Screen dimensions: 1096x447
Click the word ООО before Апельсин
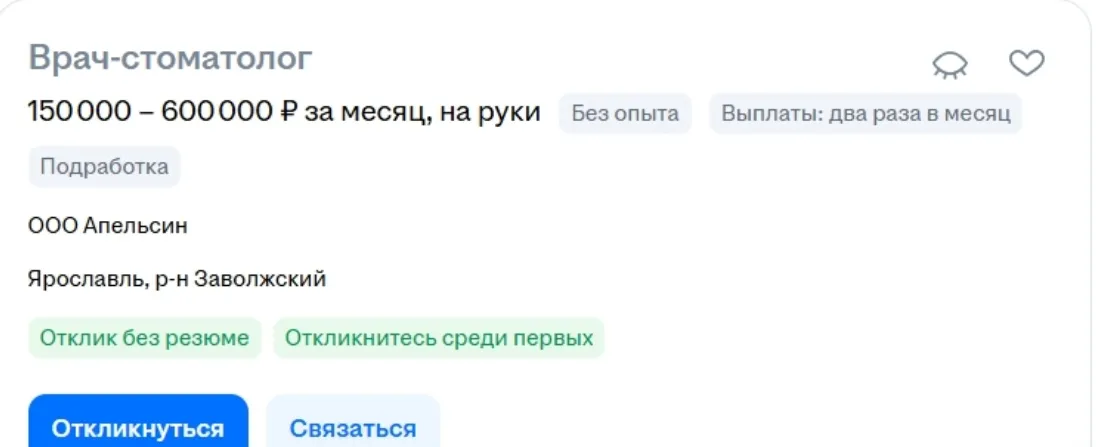coord(47,226)
